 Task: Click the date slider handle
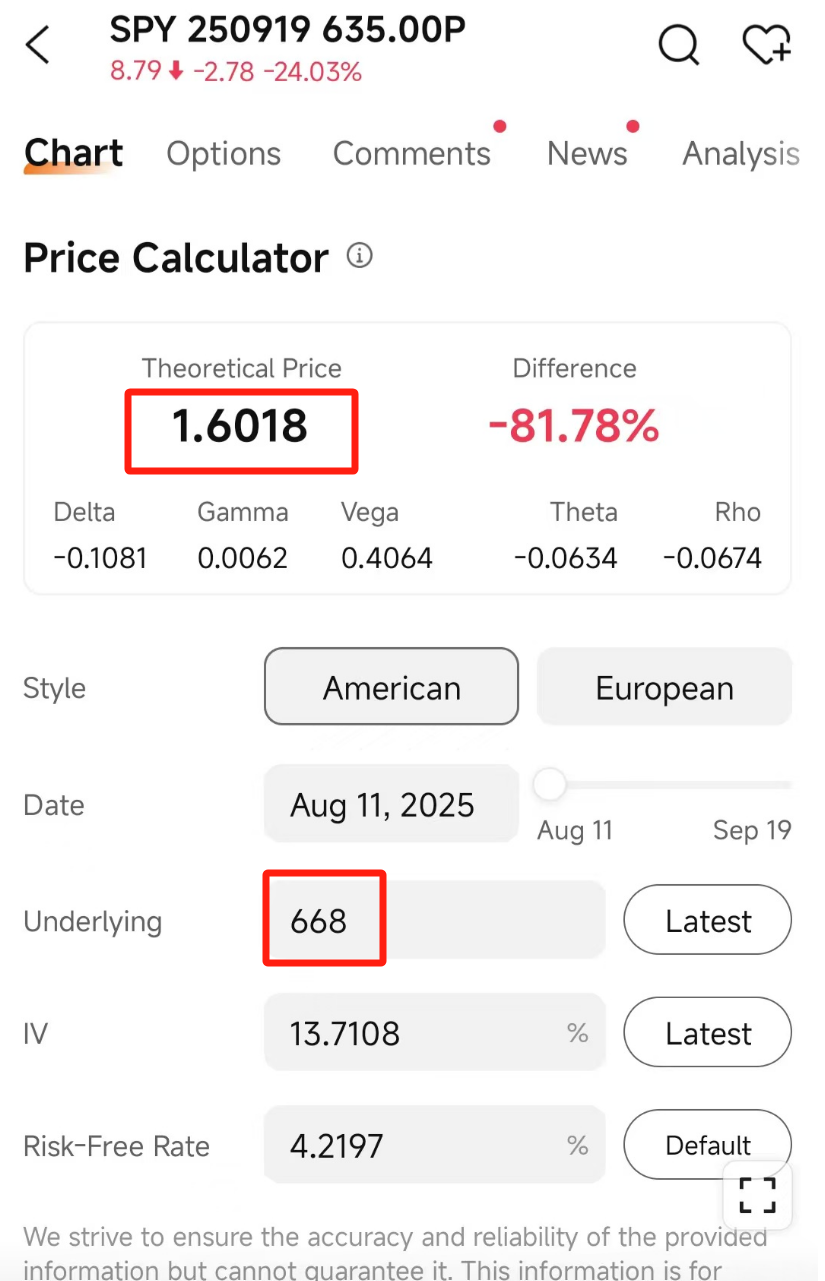[x=549, y=785]
